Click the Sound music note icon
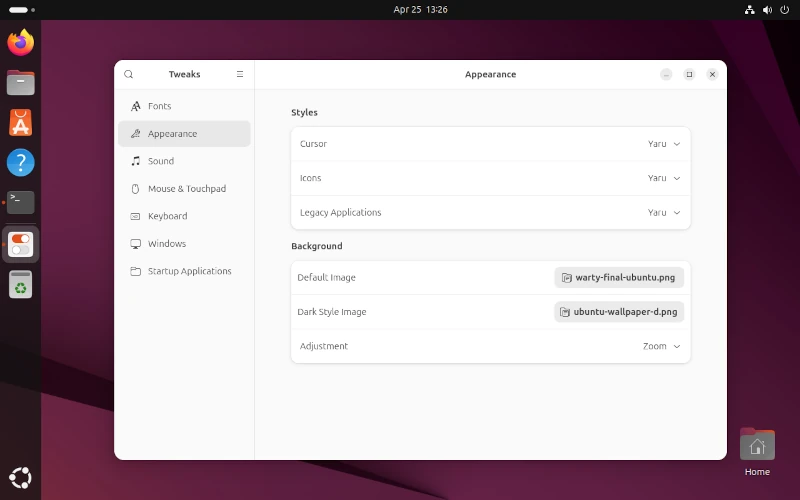 click(135, 161)
